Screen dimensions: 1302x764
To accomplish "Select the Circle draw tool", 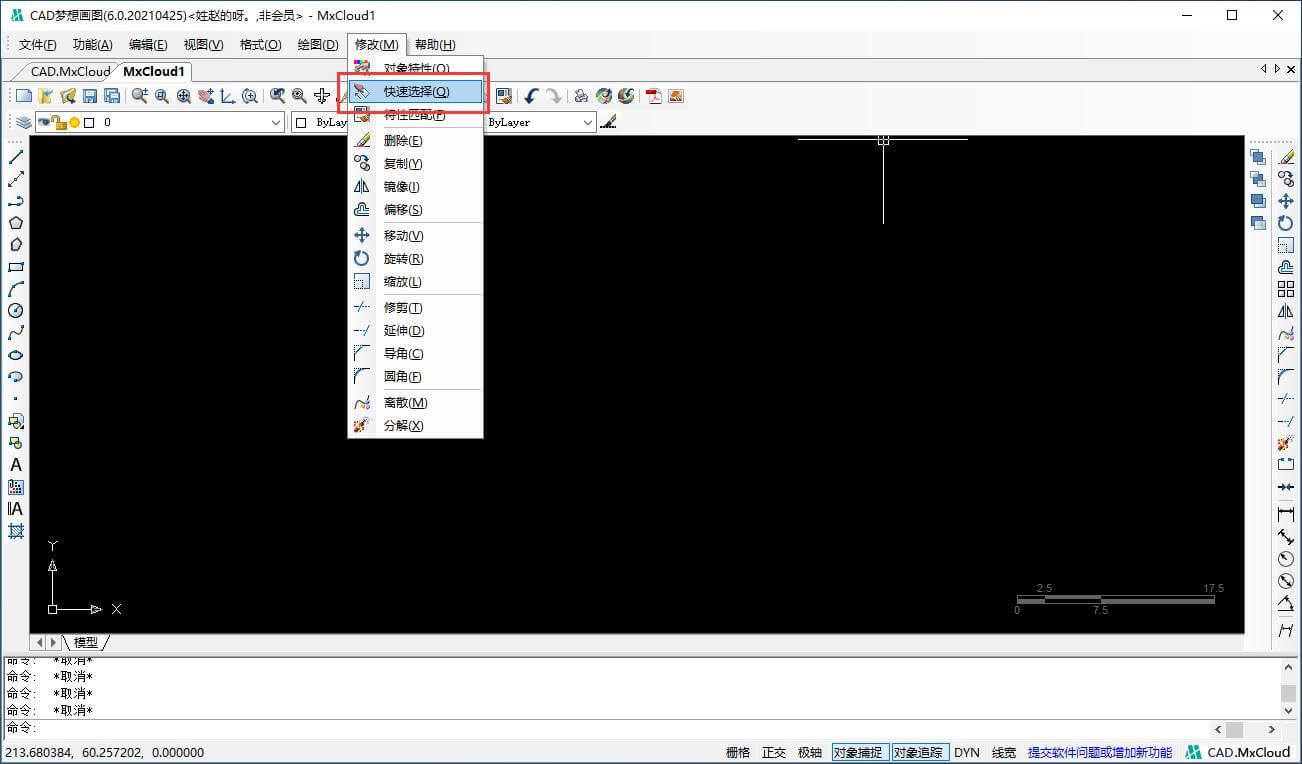I will pos(16,311).
